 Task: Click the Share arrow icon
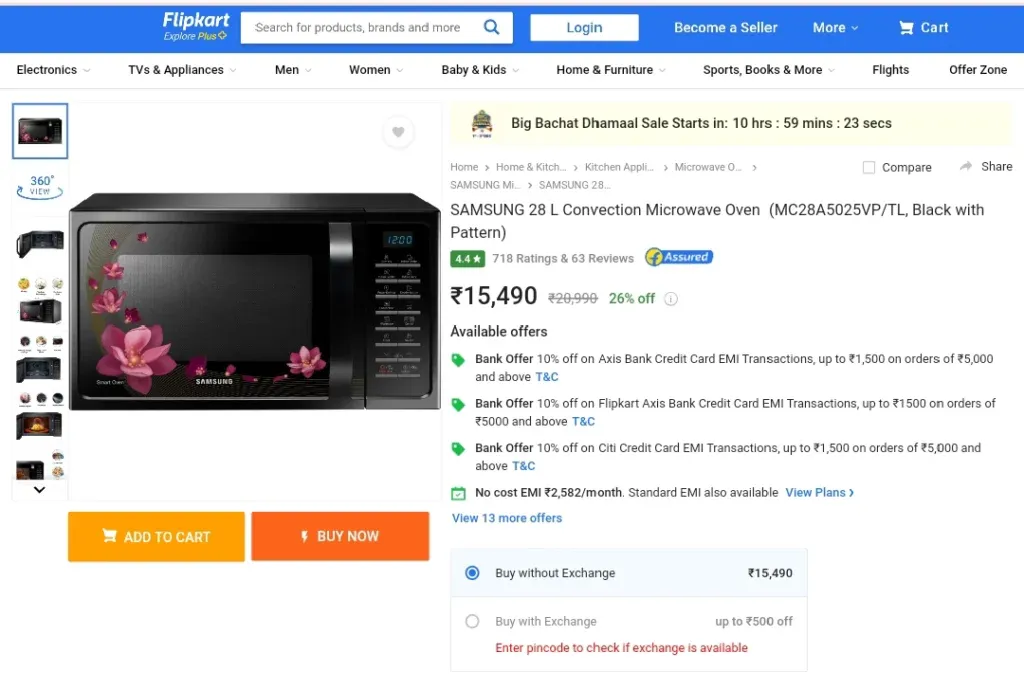(x=966, y=166)
